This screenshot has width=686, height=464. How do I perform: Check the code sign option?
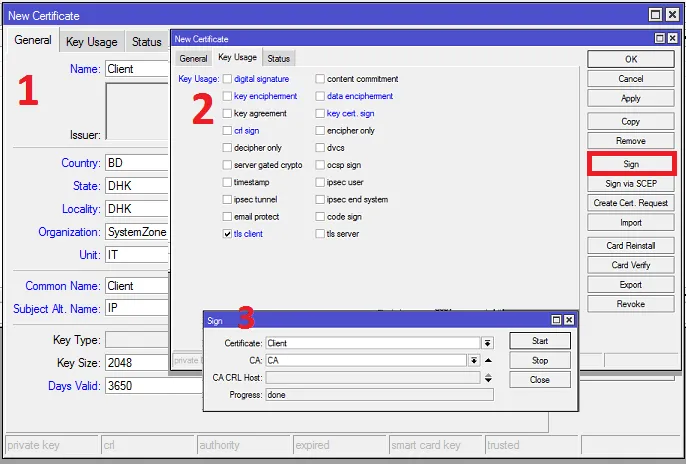[x=320, y=216]
